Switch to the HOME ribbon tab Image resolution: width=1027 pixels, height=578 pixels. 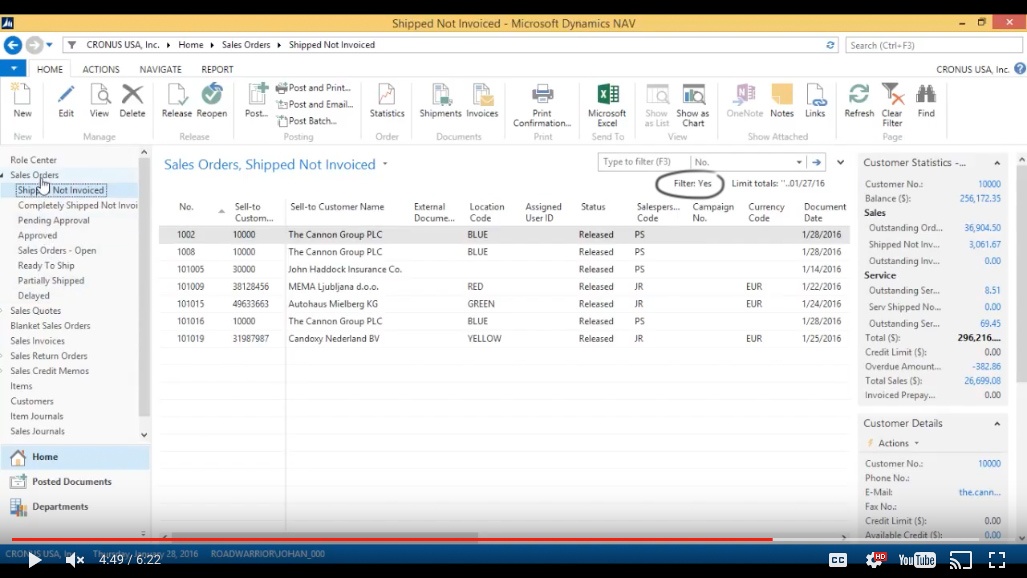tap(50, 69)
